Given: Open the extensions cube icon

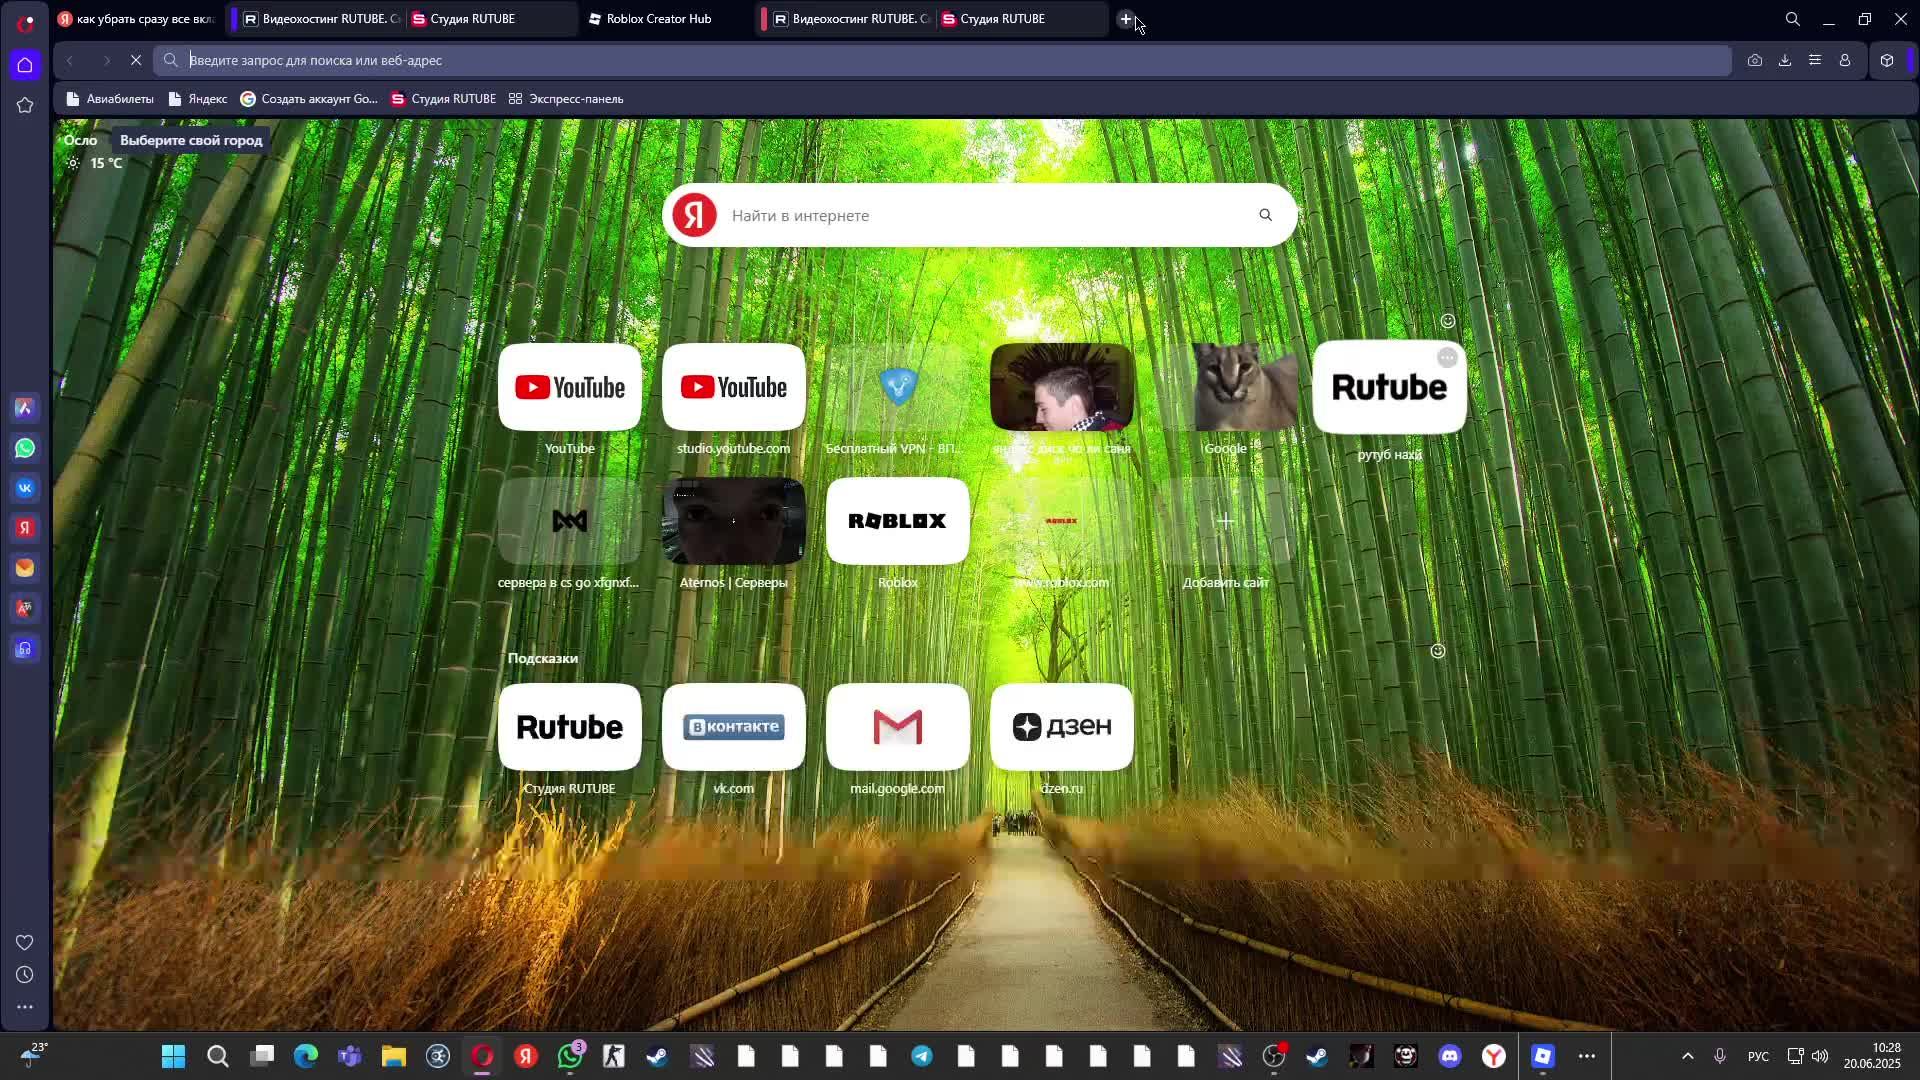Looking at the screenshot, I should pos(1887,60).
